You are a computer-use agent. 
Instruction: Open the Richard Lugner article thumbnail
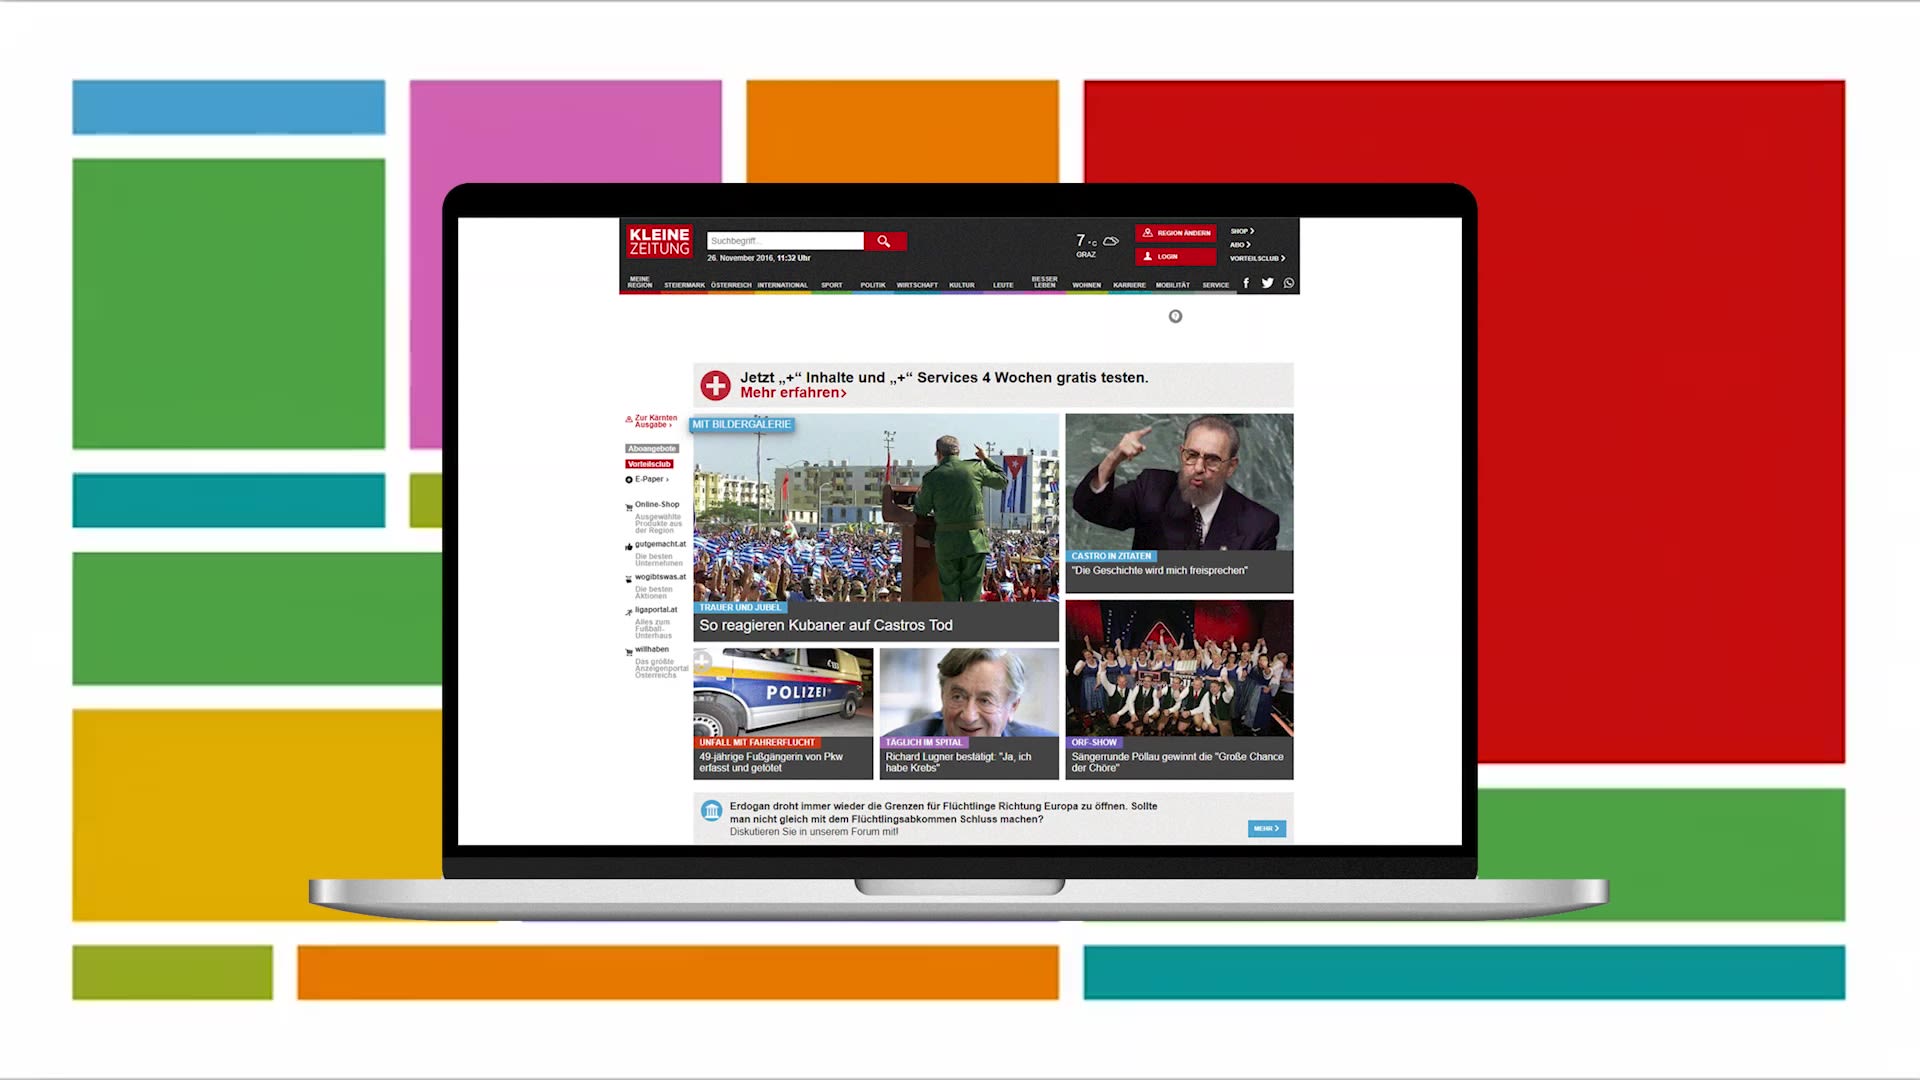[968, 692]
